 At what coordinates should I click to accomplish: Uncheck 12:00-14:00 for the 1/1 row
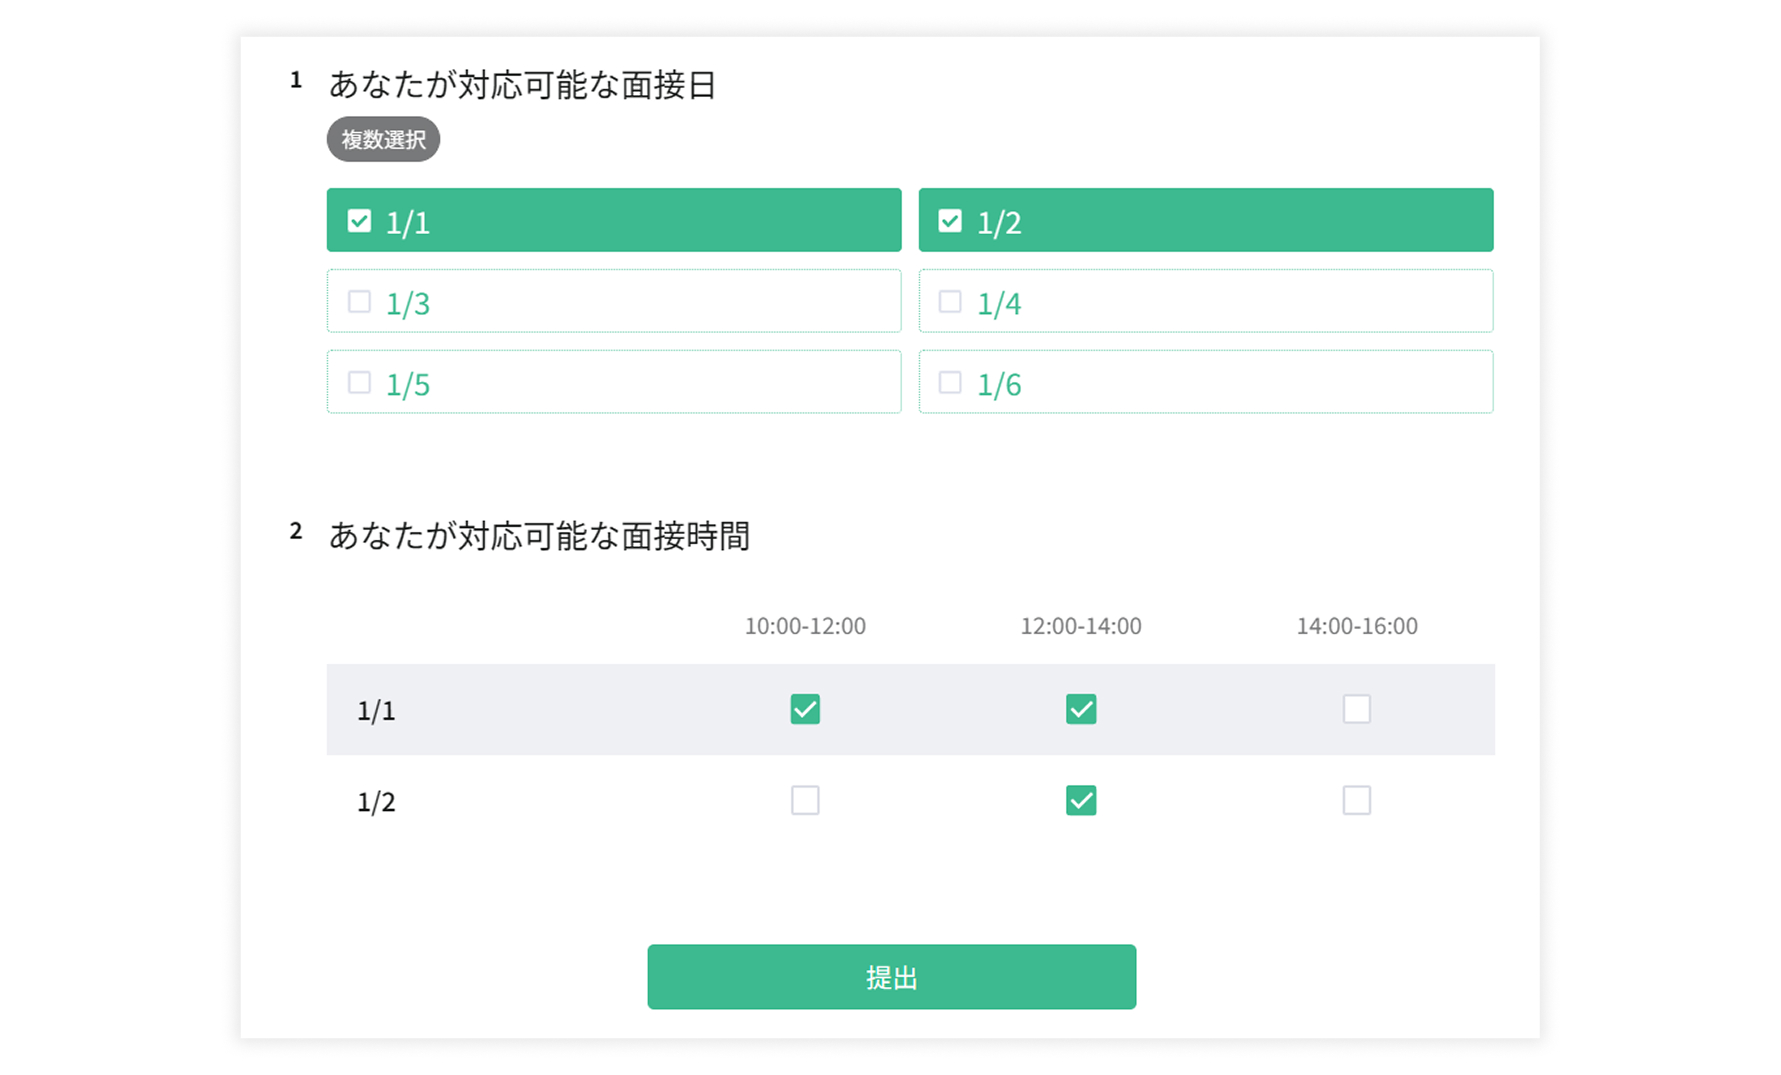1081,709
